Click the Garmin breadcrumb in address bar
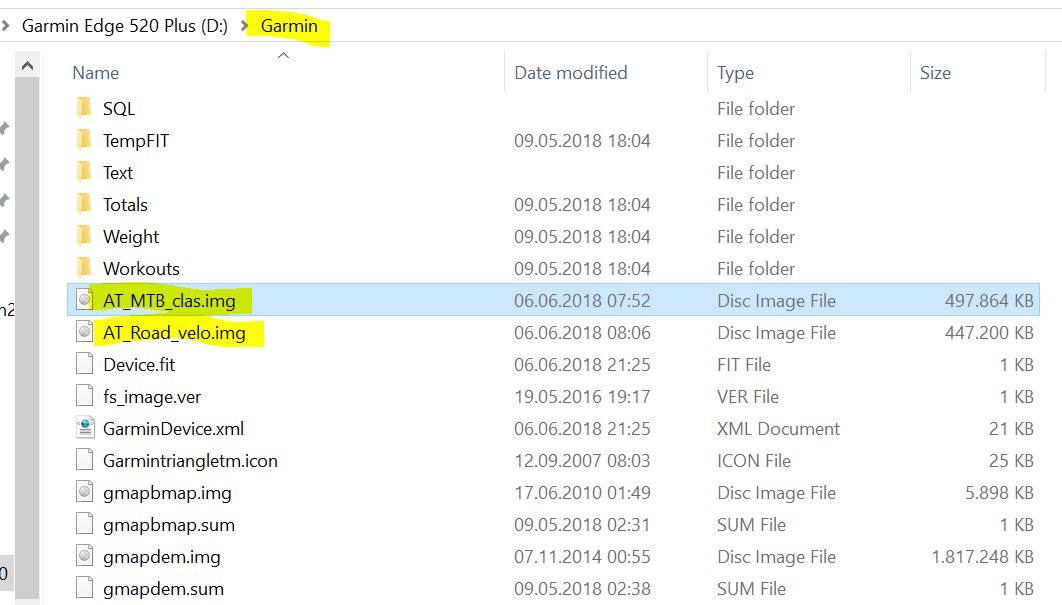1062x605 pixels. click(x=289, y=26)
